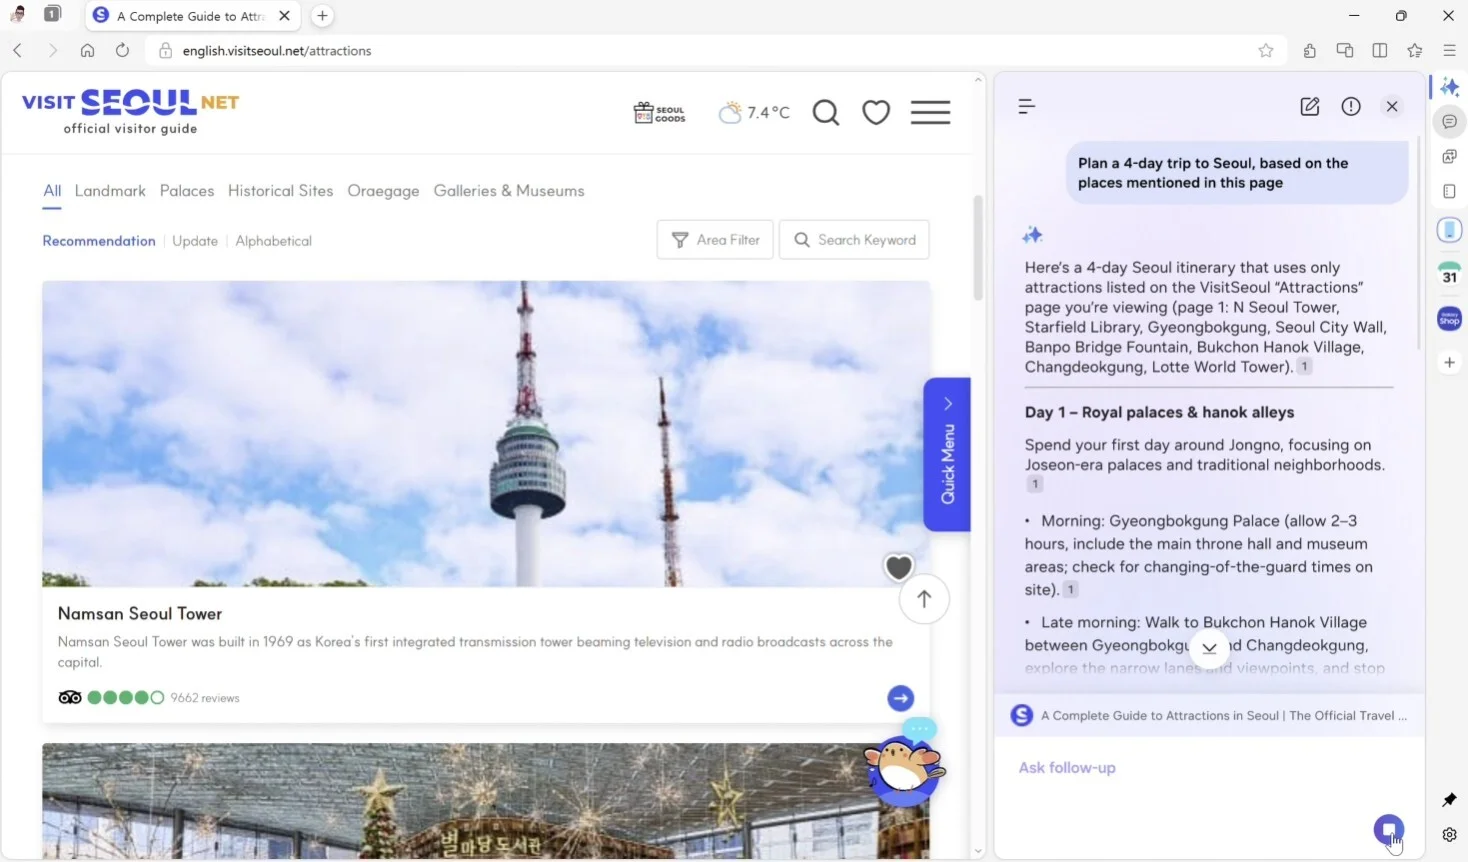
Task: Open search on the Visit Seoul site
Action: point(826,112)
